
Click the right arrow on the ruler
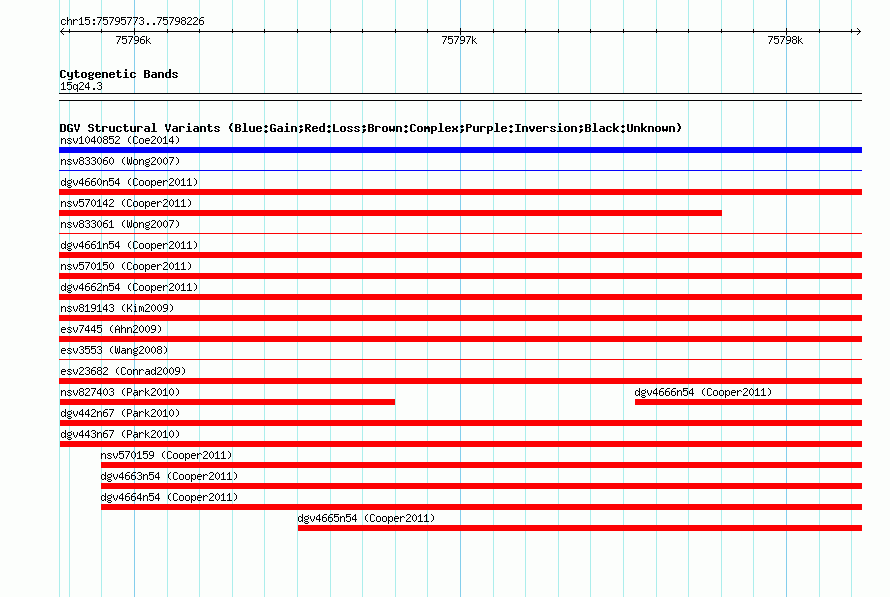tap(858, 31)
